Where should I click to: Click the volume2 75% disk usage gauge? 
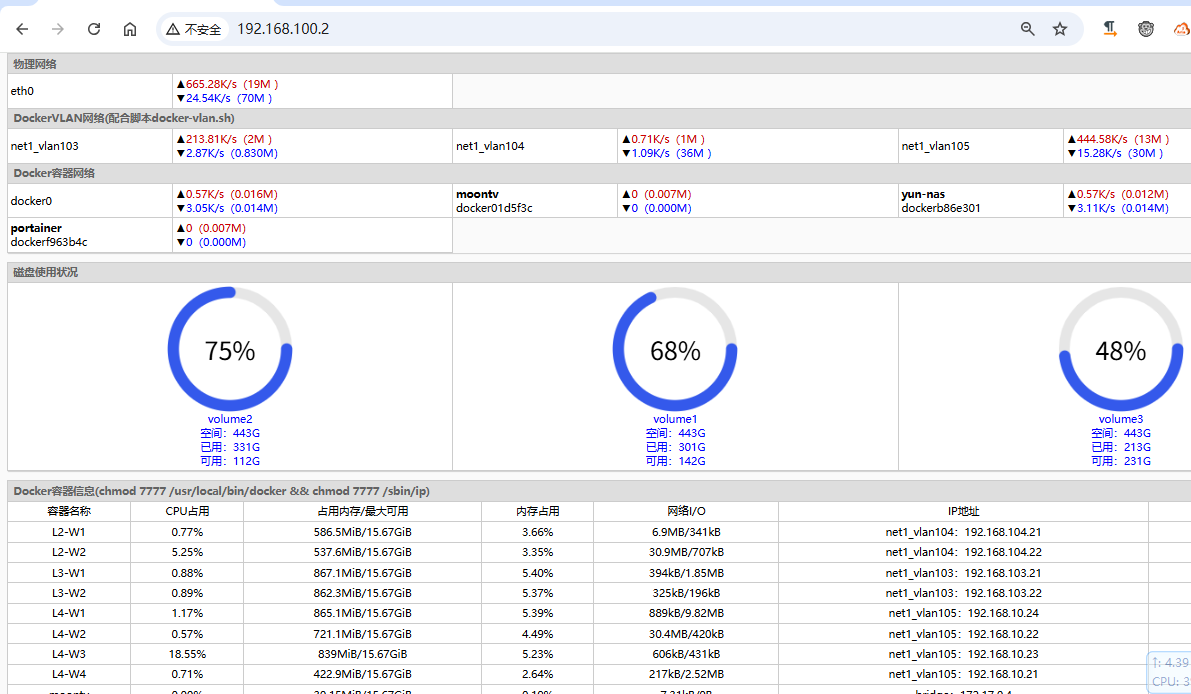(x=230, y=350)
